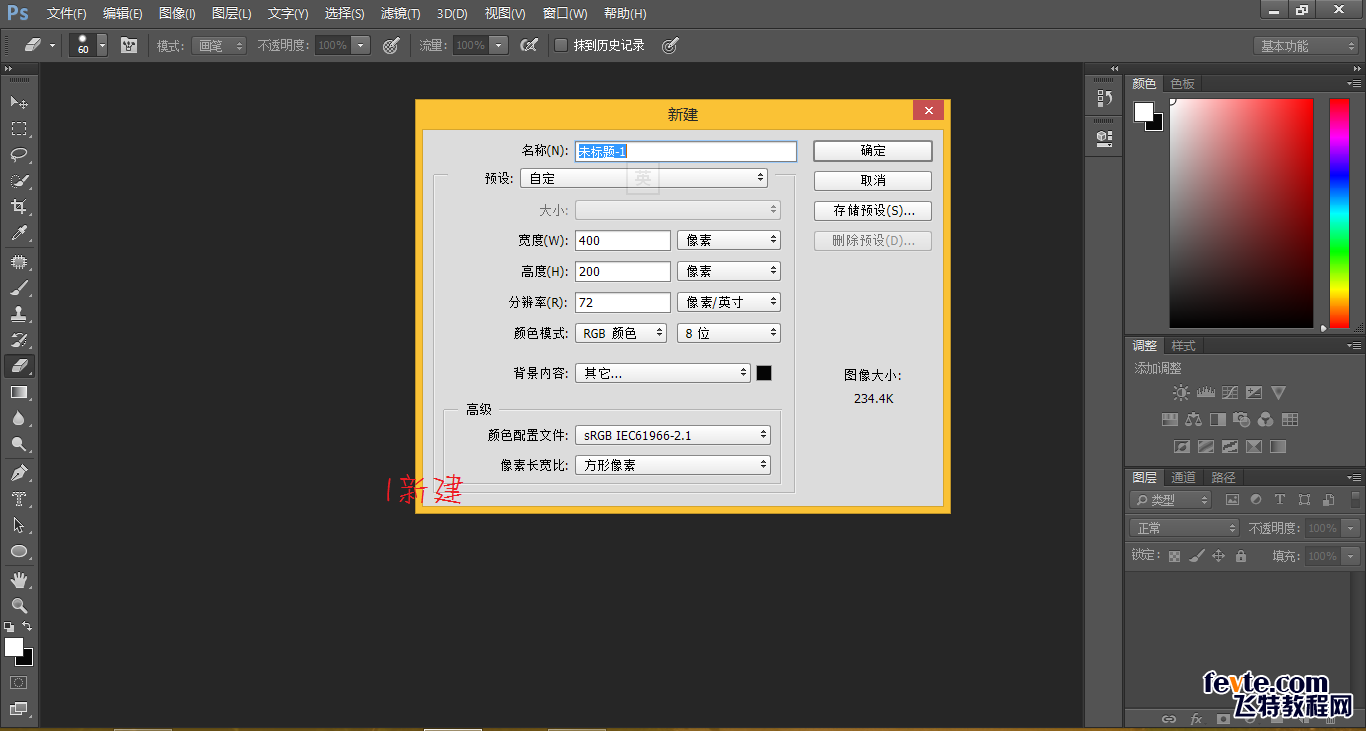Switch to the 色板 swatches tab
Viewport: 1366px width, 731px height.
1182,84
